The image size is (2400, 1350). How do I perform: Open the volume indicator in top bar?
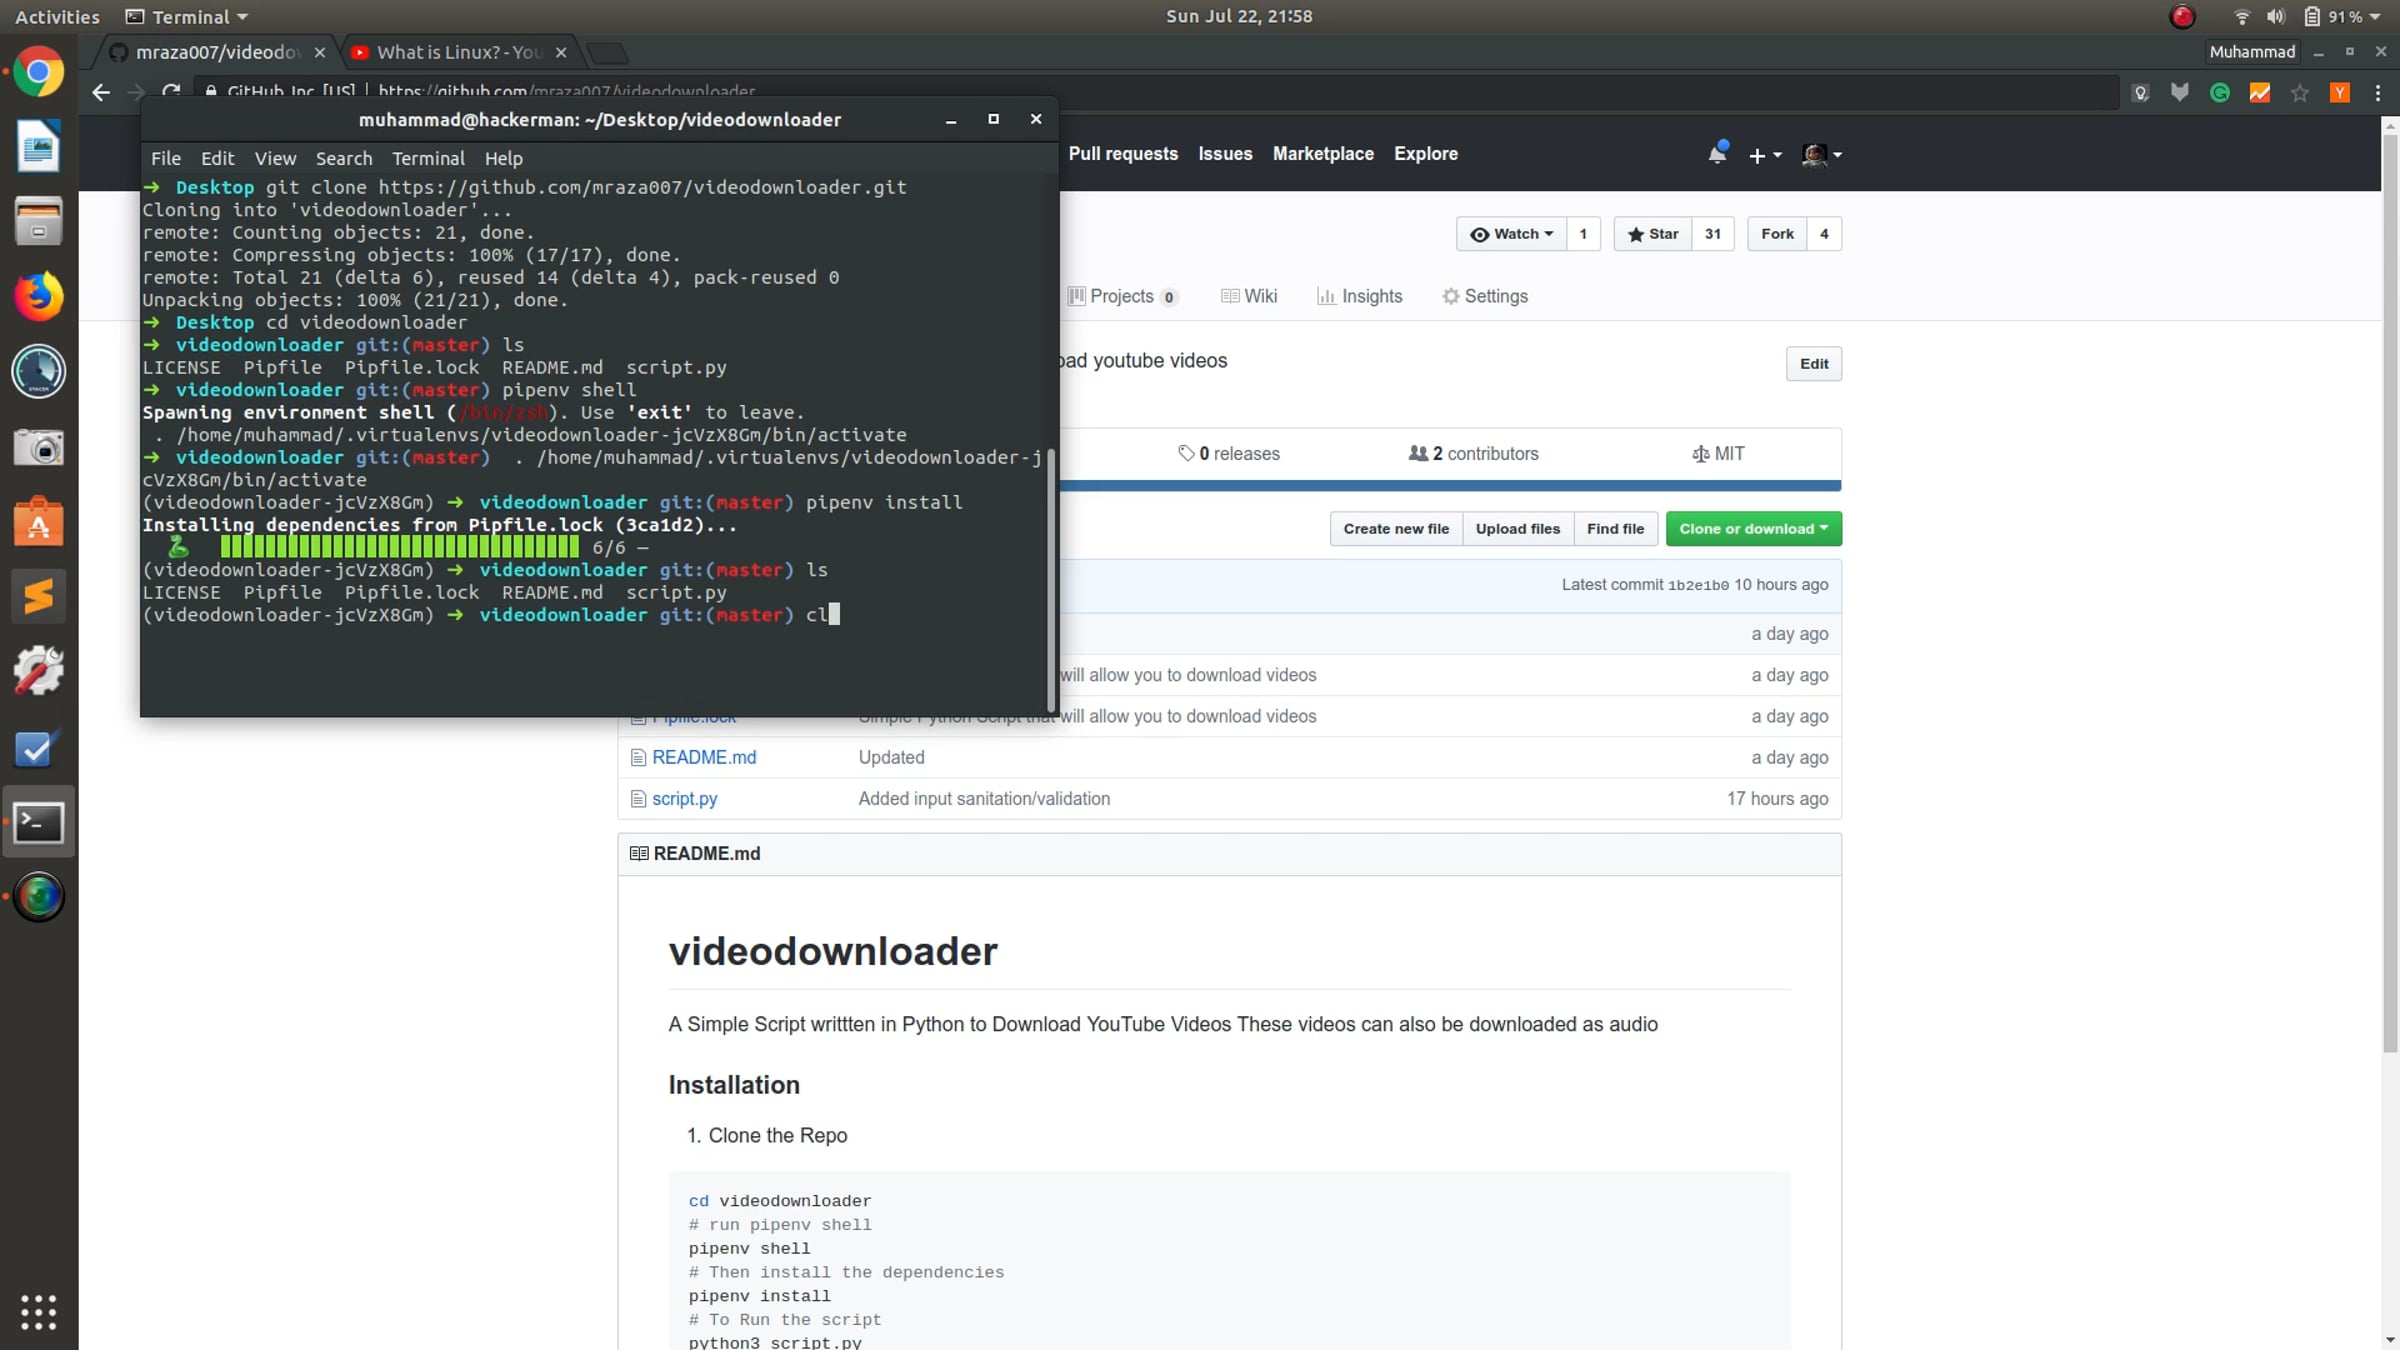point(2277,16)
